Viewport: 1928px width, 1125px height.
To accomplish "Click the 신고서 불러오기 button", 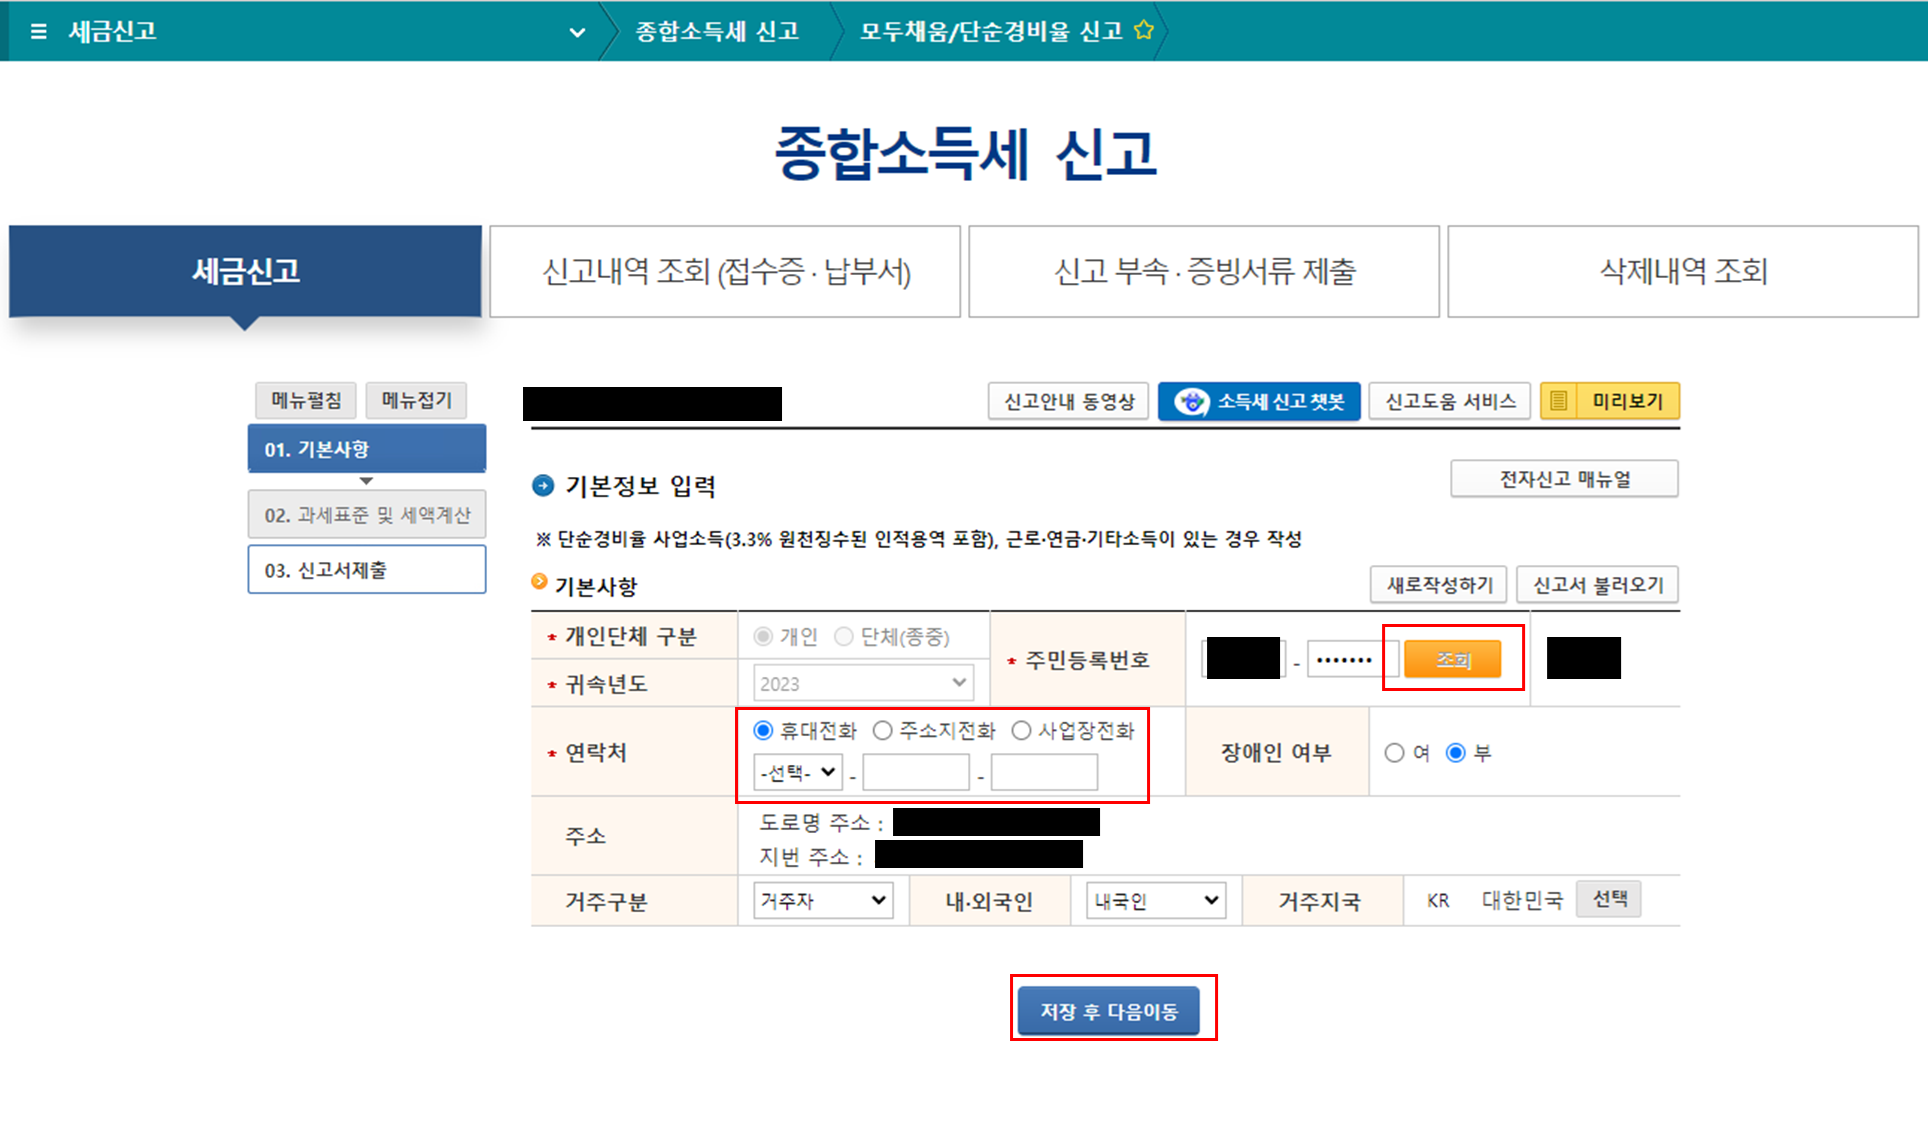I will pos(1597,585).
